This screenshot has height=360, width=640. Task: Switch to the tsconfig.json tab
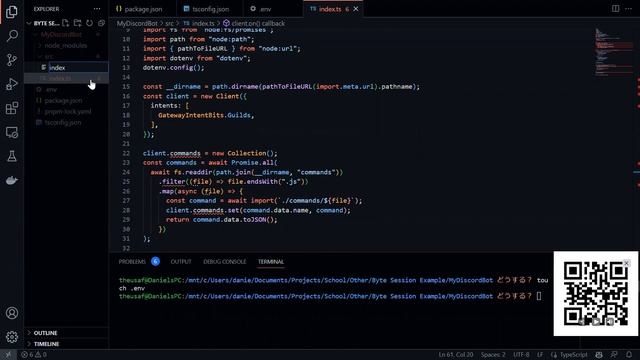tap(210, 9)
